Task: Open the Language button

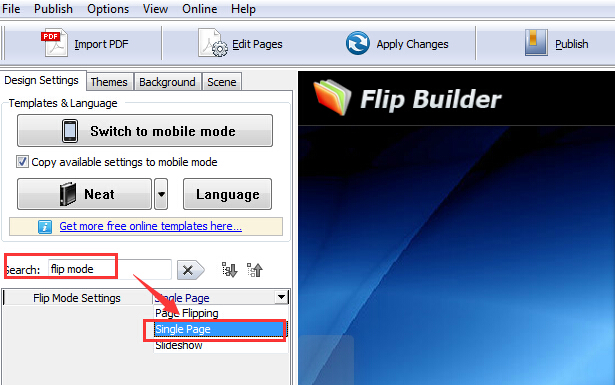Action: pos(227,194)
